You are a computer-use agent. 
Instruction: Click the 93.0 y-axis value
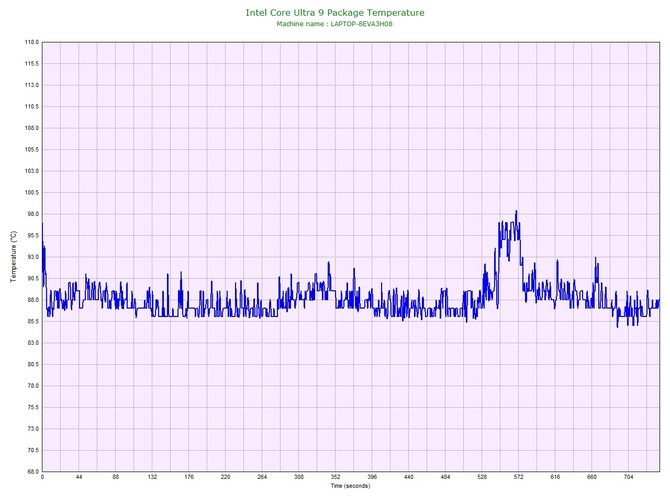coord(33,257)
